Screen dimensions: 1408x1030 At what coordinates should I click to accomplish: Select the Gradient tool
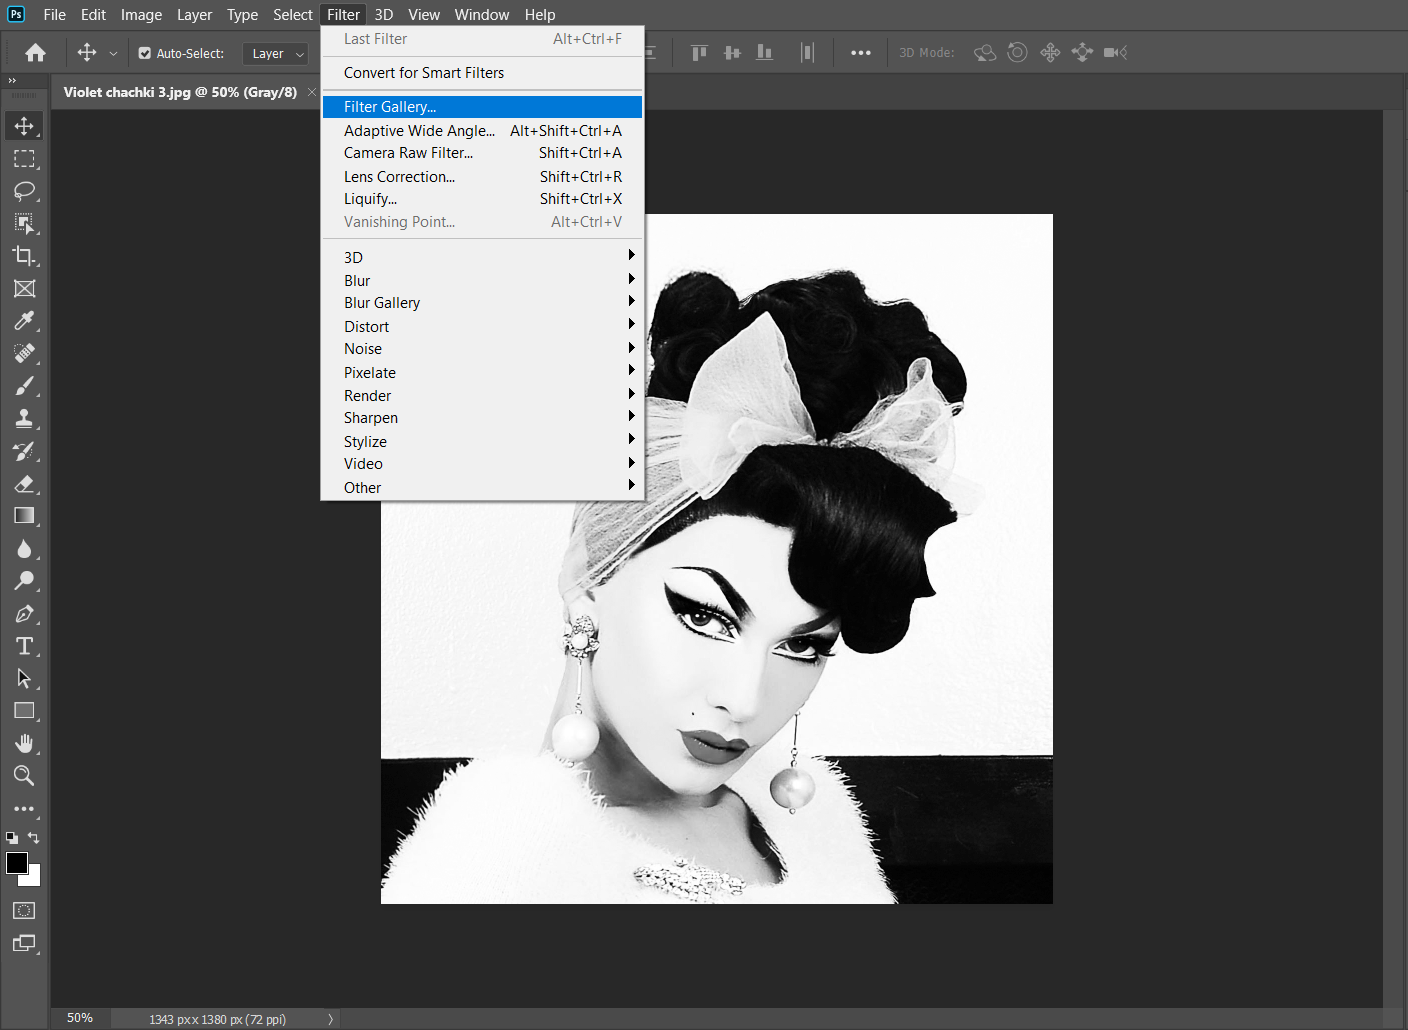click(24, 516)
